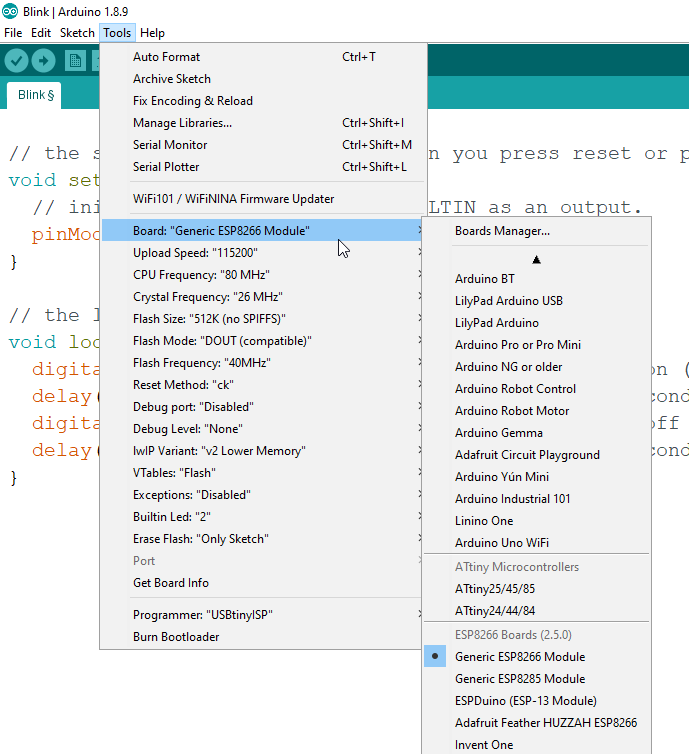This screenshot has height=754, width=689.
Task: Select Arduino NG or older board
Action: point(537,367)
